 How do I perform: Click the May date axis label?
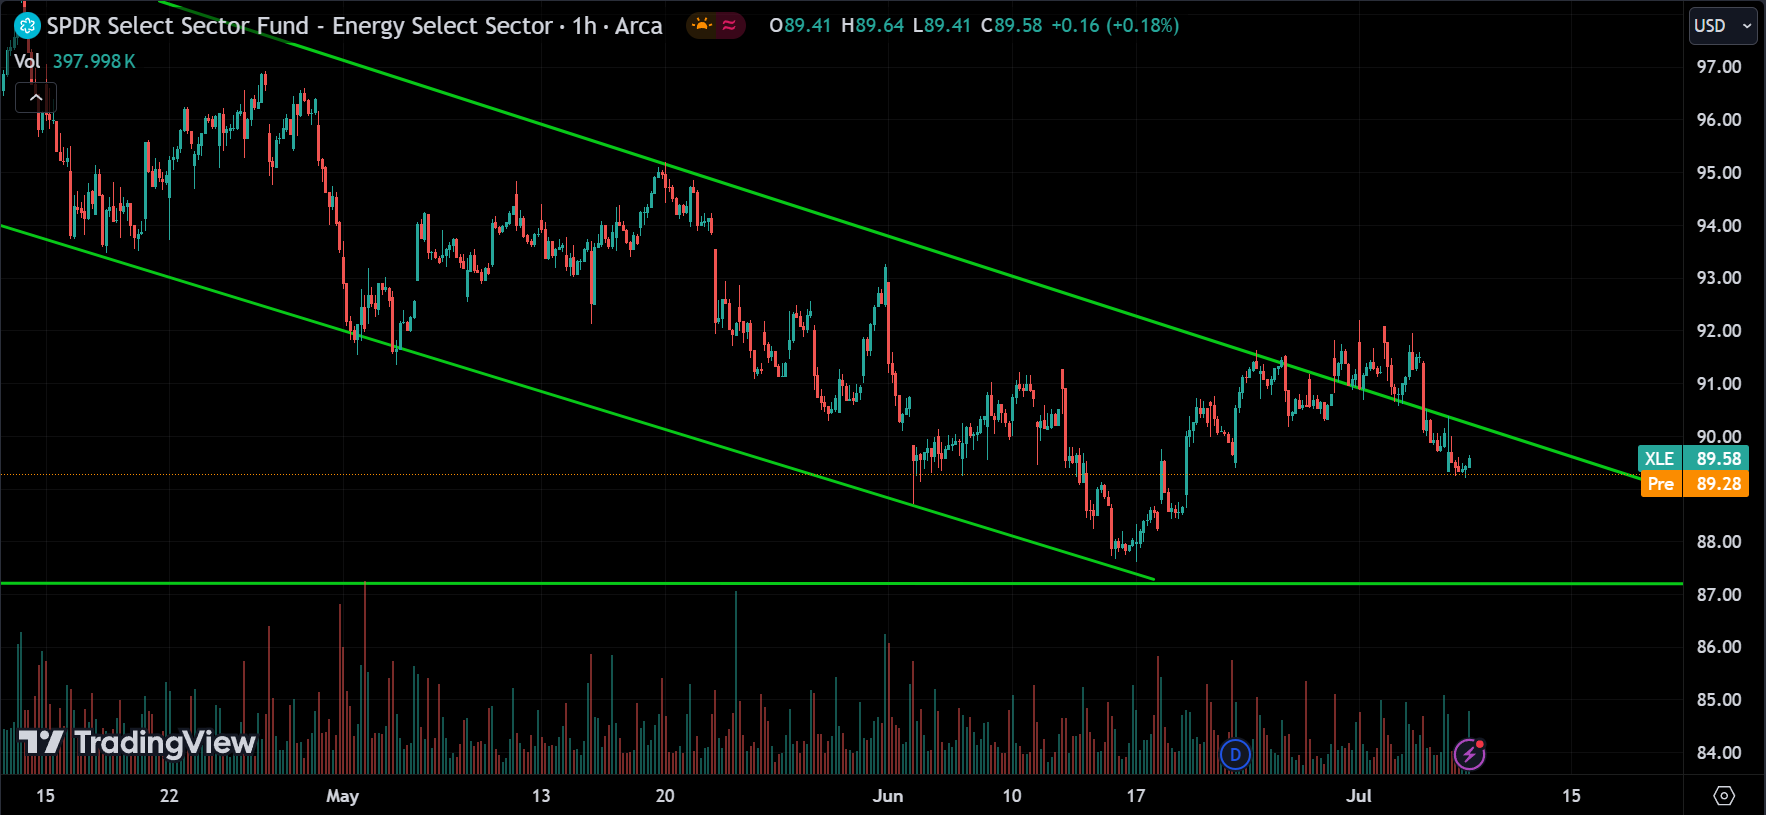(x=342, y=796)
